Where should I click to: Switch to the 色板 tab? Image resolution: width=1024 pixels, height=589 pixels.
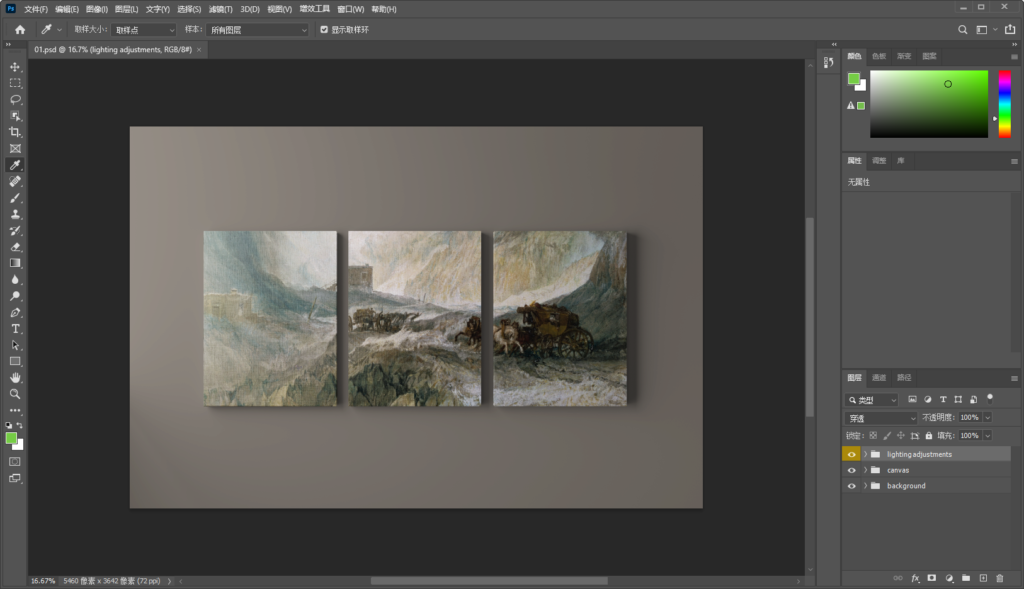click(879, 56)
